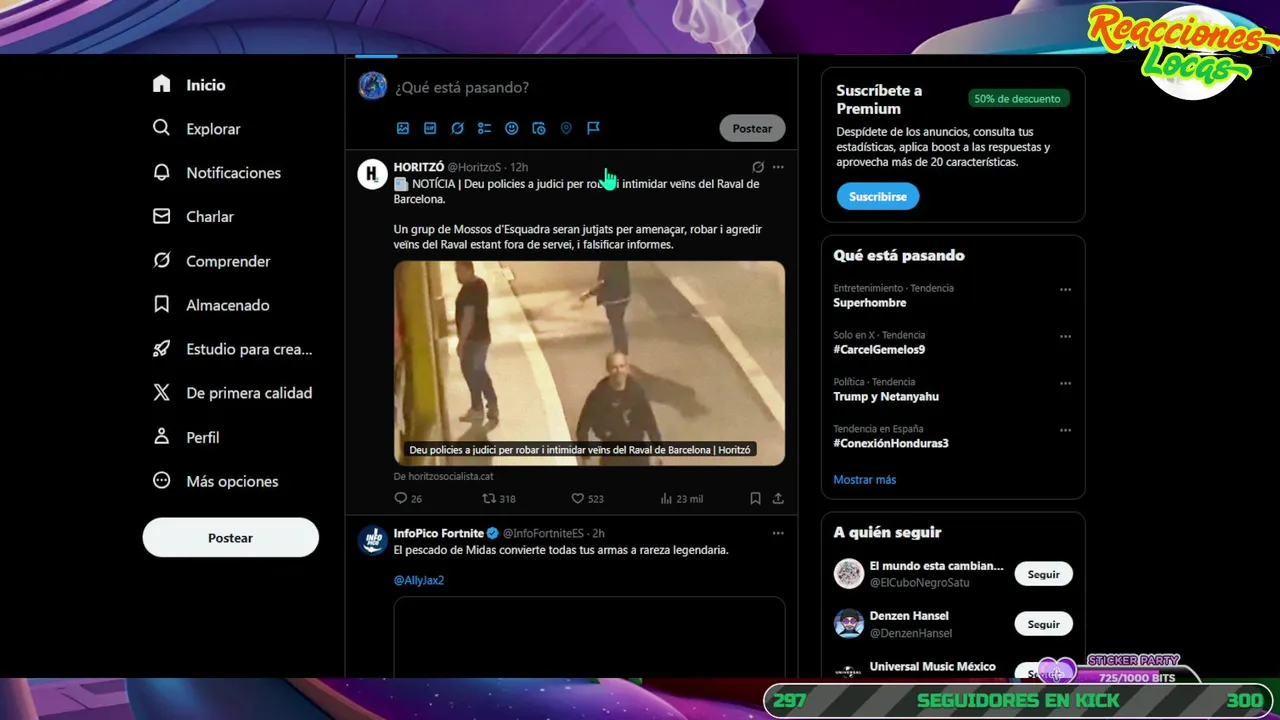Click the Grok icon in composer toolbar
The width and height of the screenshot is (1280, 720).
[x=457, y=128]
